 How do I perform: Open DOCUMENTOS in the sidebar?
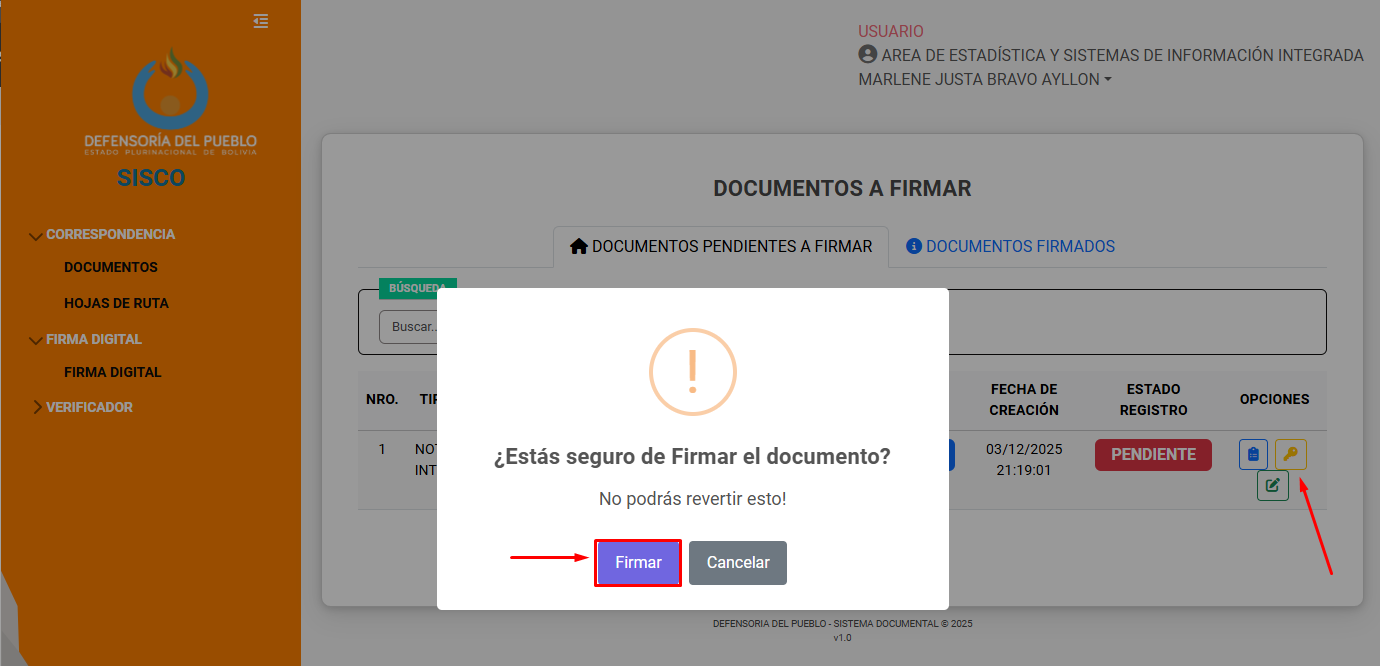pyautogui.click(x=111, y=267)
